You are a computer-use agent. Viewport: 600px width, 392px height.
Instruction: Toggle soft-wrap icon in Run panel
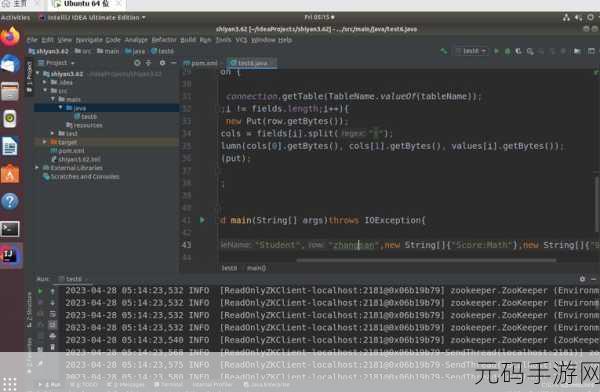(x=52, y=314)
